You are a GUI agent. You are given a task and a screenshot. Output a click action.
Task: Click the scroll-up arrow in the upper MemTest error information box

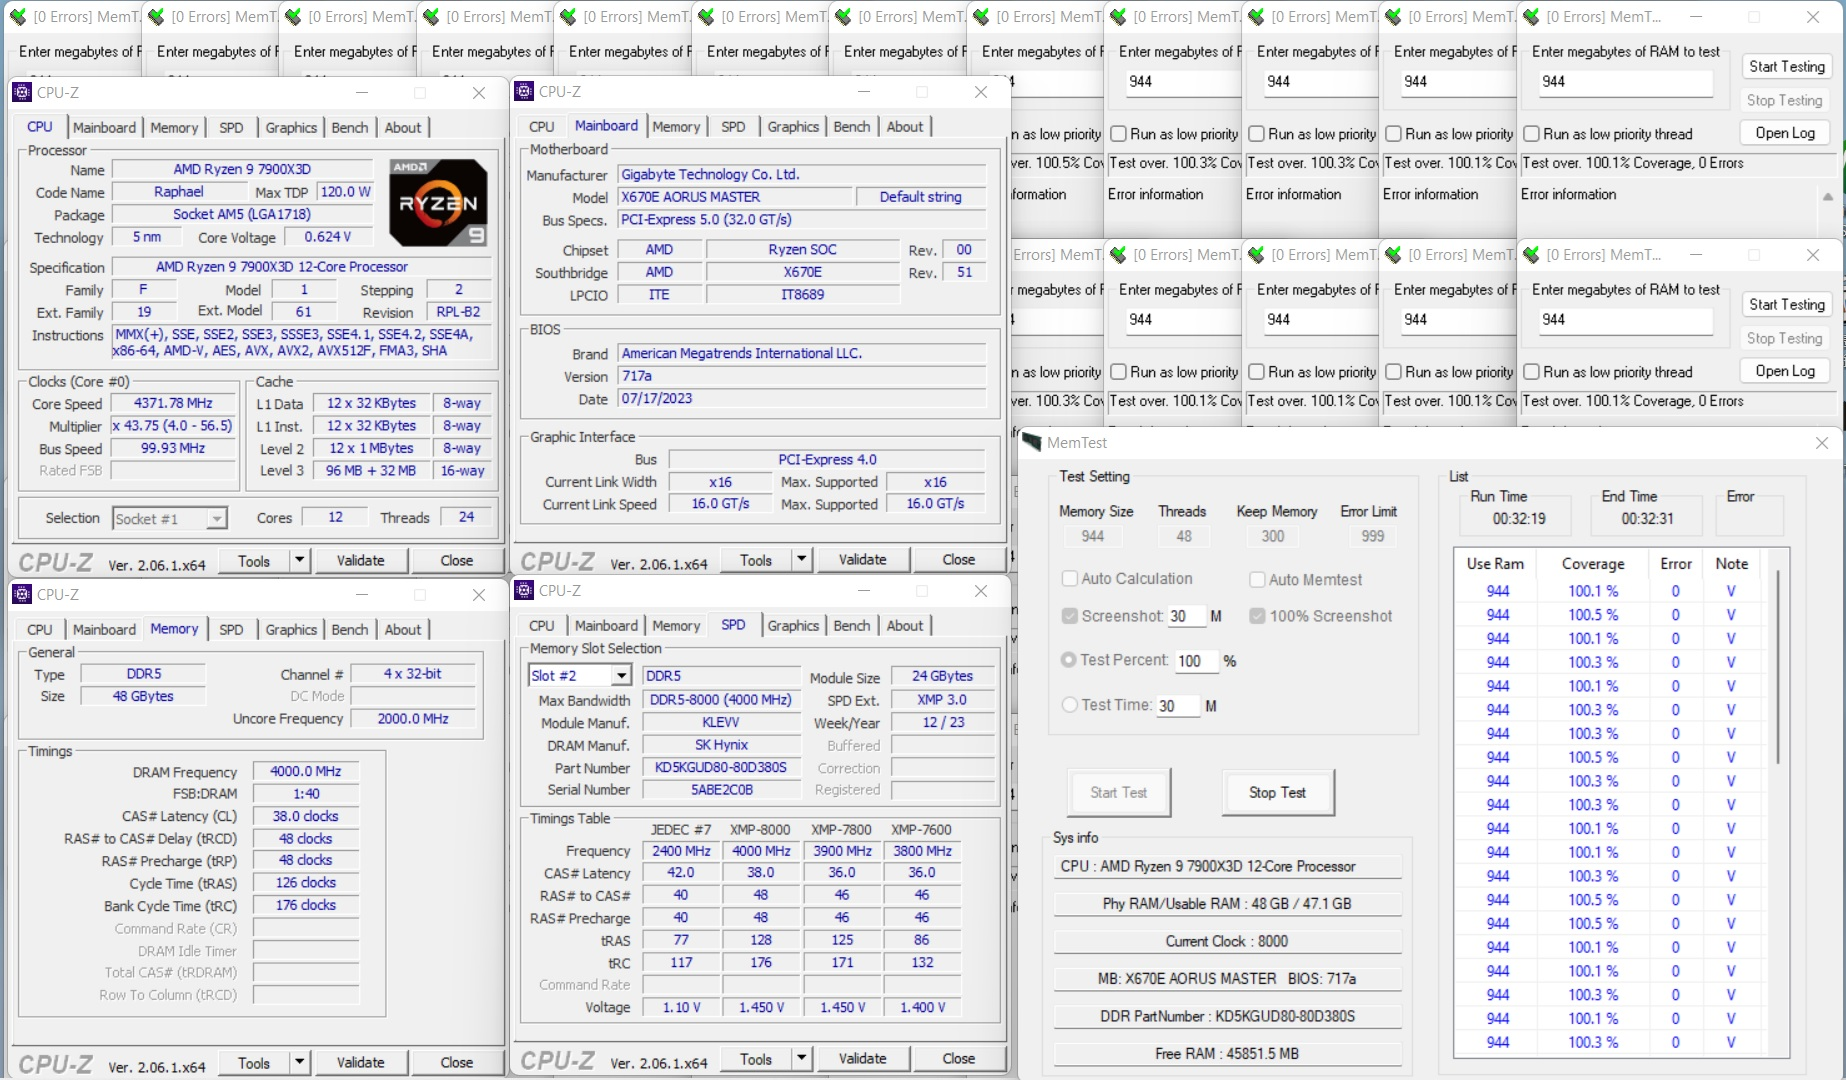[x=1828, y=196]
